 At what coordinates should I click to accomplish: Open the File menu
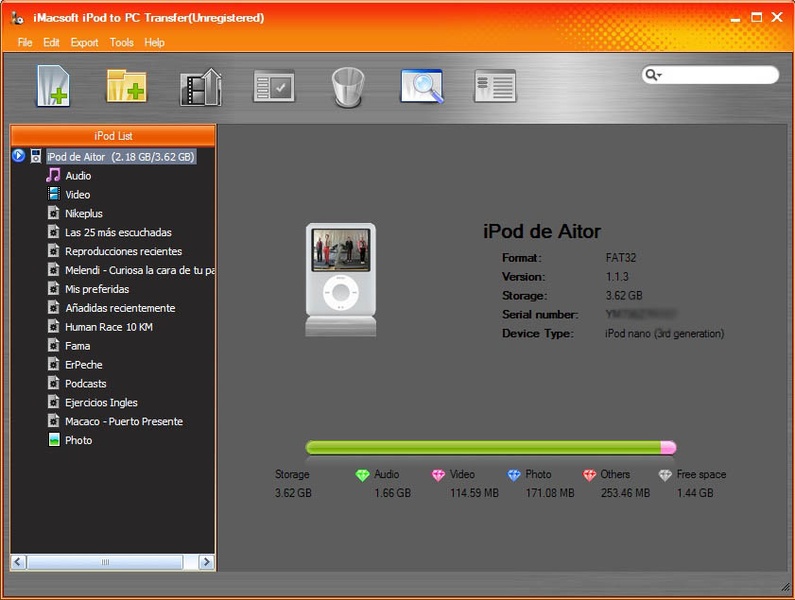(25, 43)
